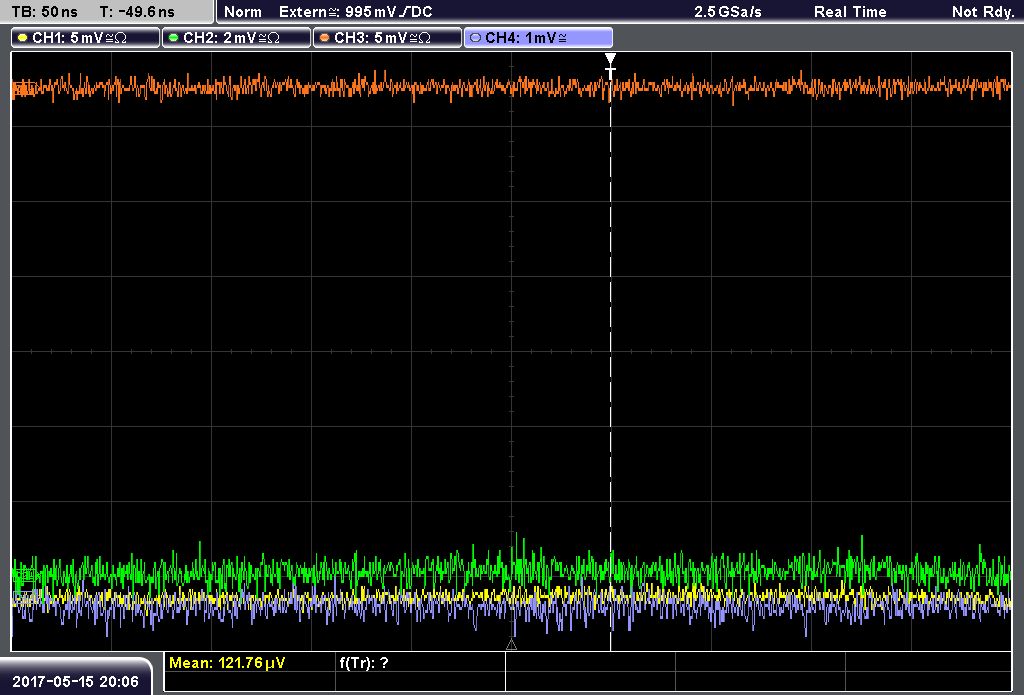
Task: Click the 2.5 GSa/s sample rate readout
Action: [x=728, y=12]
